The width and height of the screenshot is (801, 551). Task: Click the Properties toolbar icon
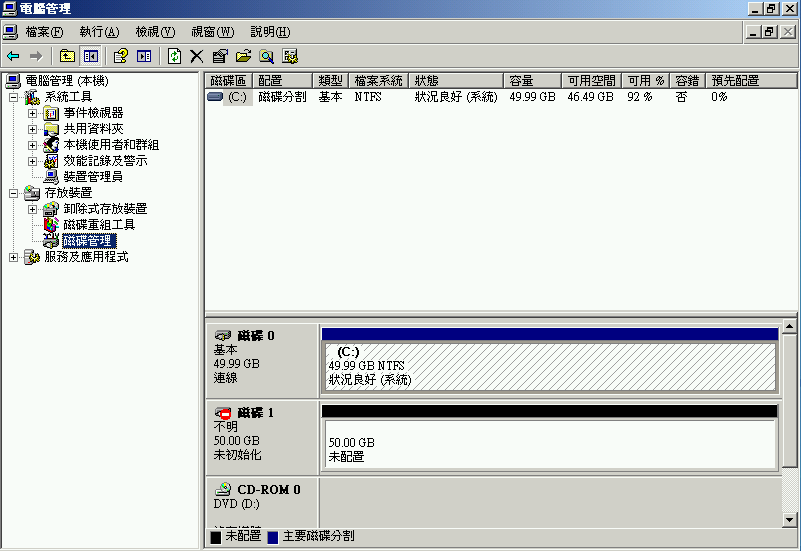(x=220, y=56)
